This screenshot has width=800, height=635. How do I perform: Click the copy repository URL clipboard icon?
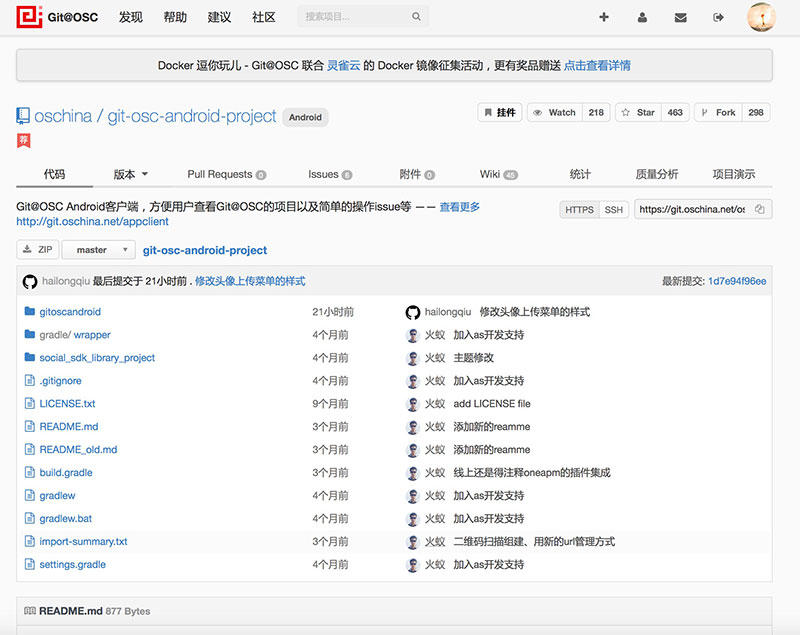point(759,209)
